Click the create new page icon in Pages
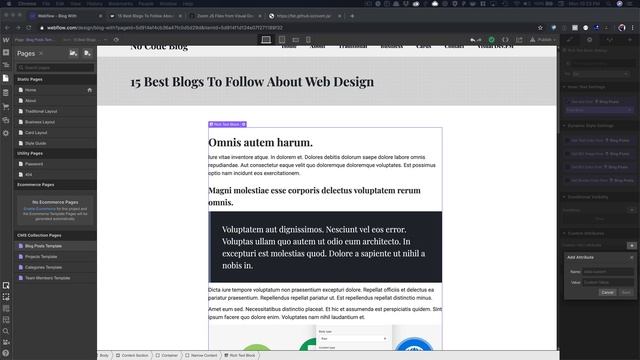This screenshot has height=360, width=640. click(87, 53)
